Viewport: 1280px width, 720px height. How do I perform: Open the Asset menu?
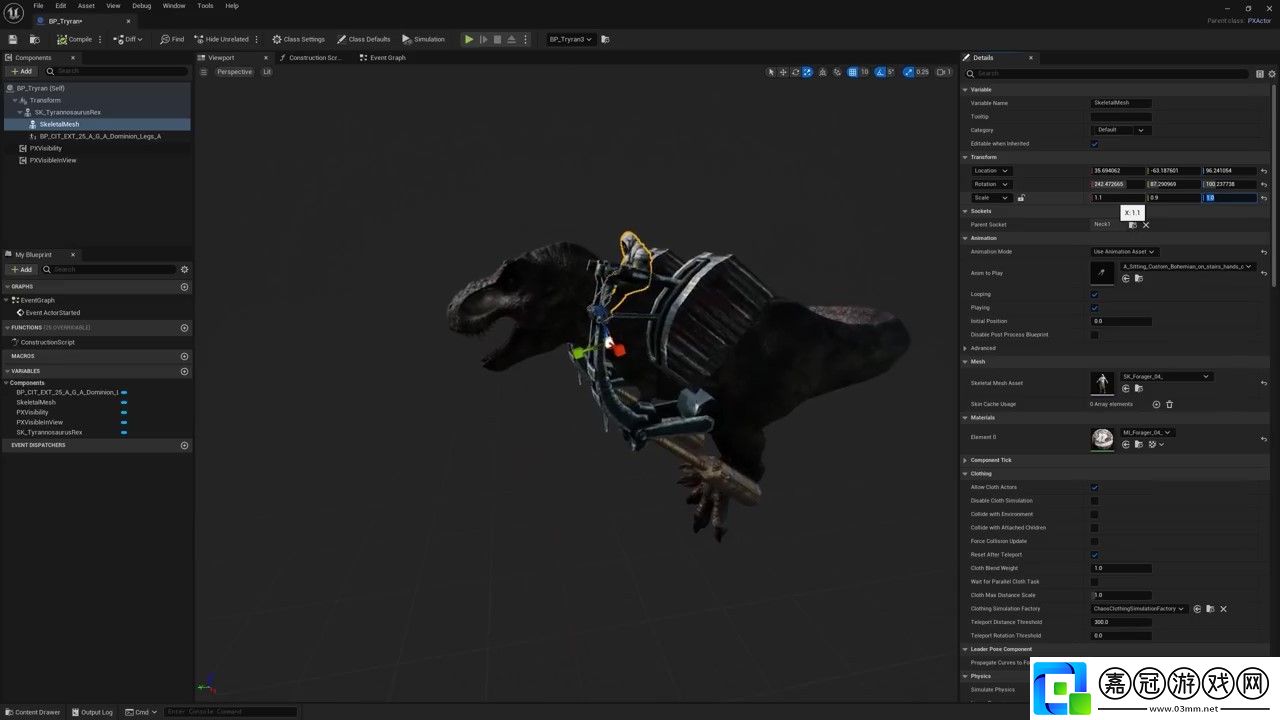coord(87,6)
